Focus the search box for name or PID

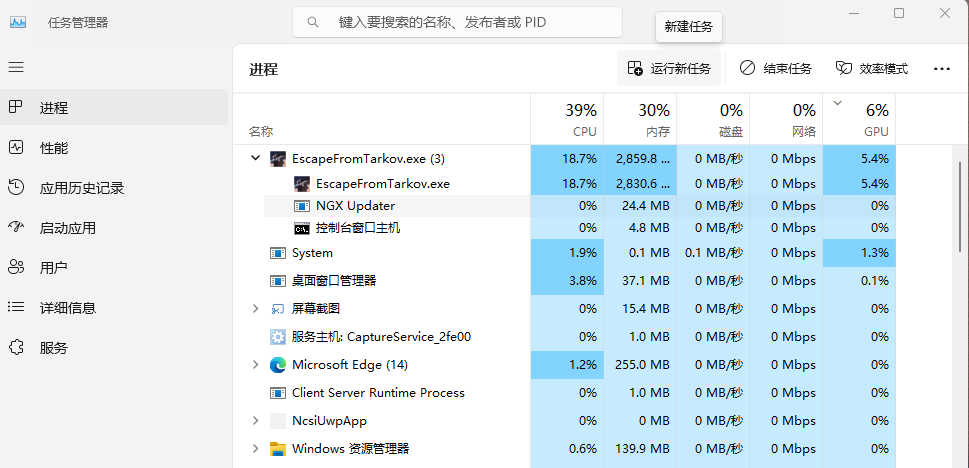coord(457,23)
